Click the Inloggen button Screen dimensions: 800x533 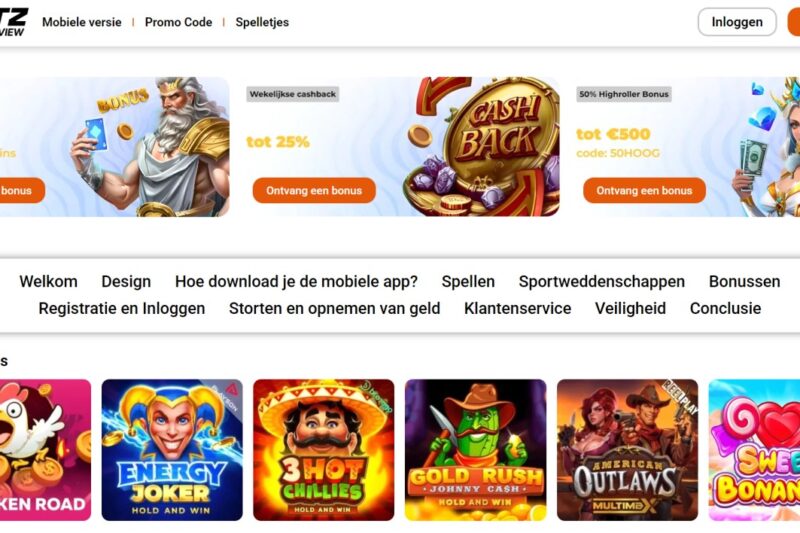(737, 22)
